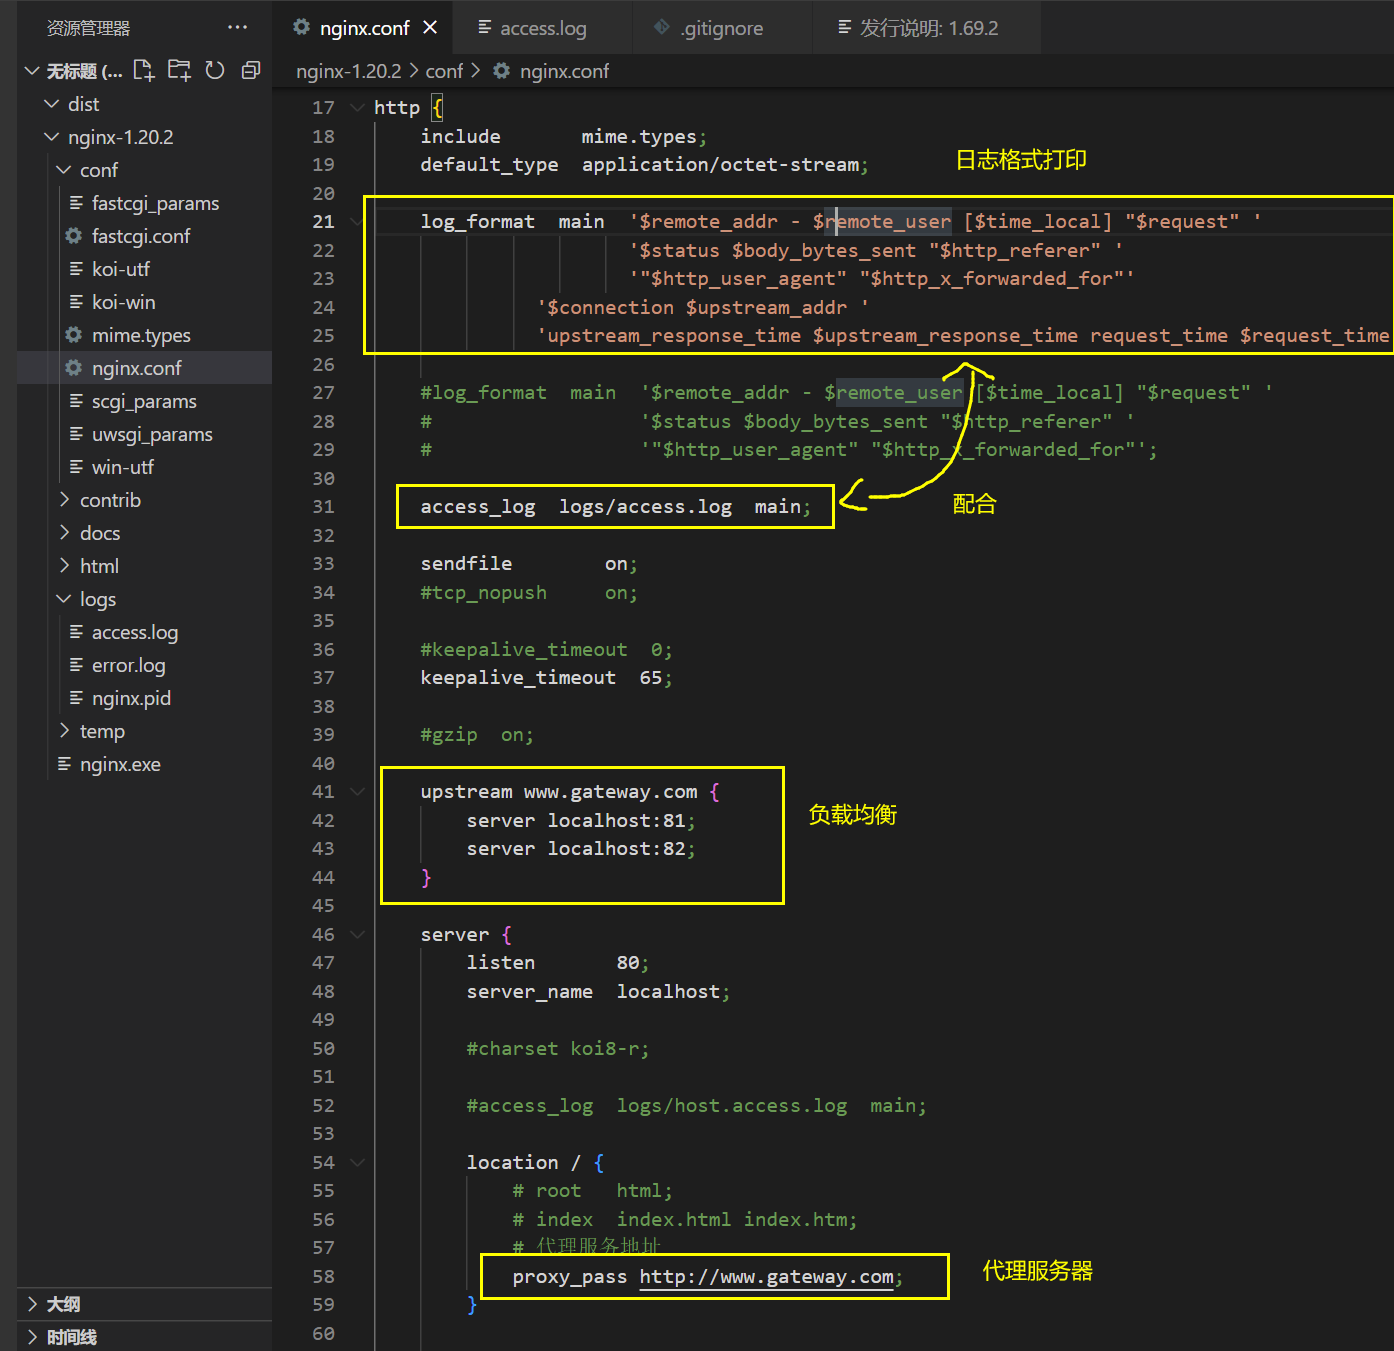
Task: Fold the location block at line 54
Action: [357, 1162]
